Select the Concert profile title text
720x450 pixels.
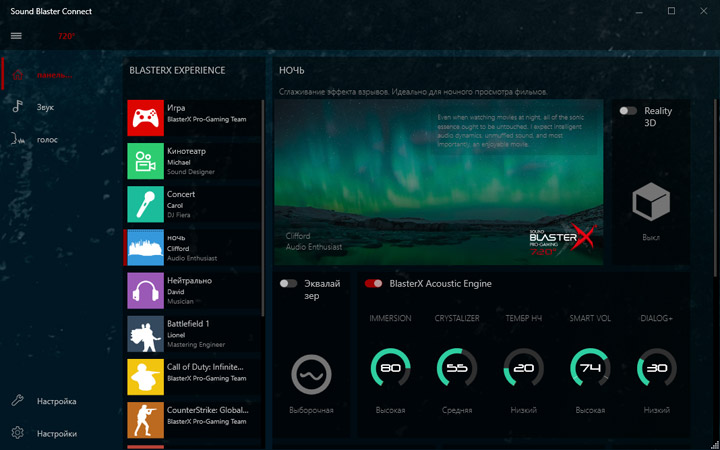(x=181, y=194)
